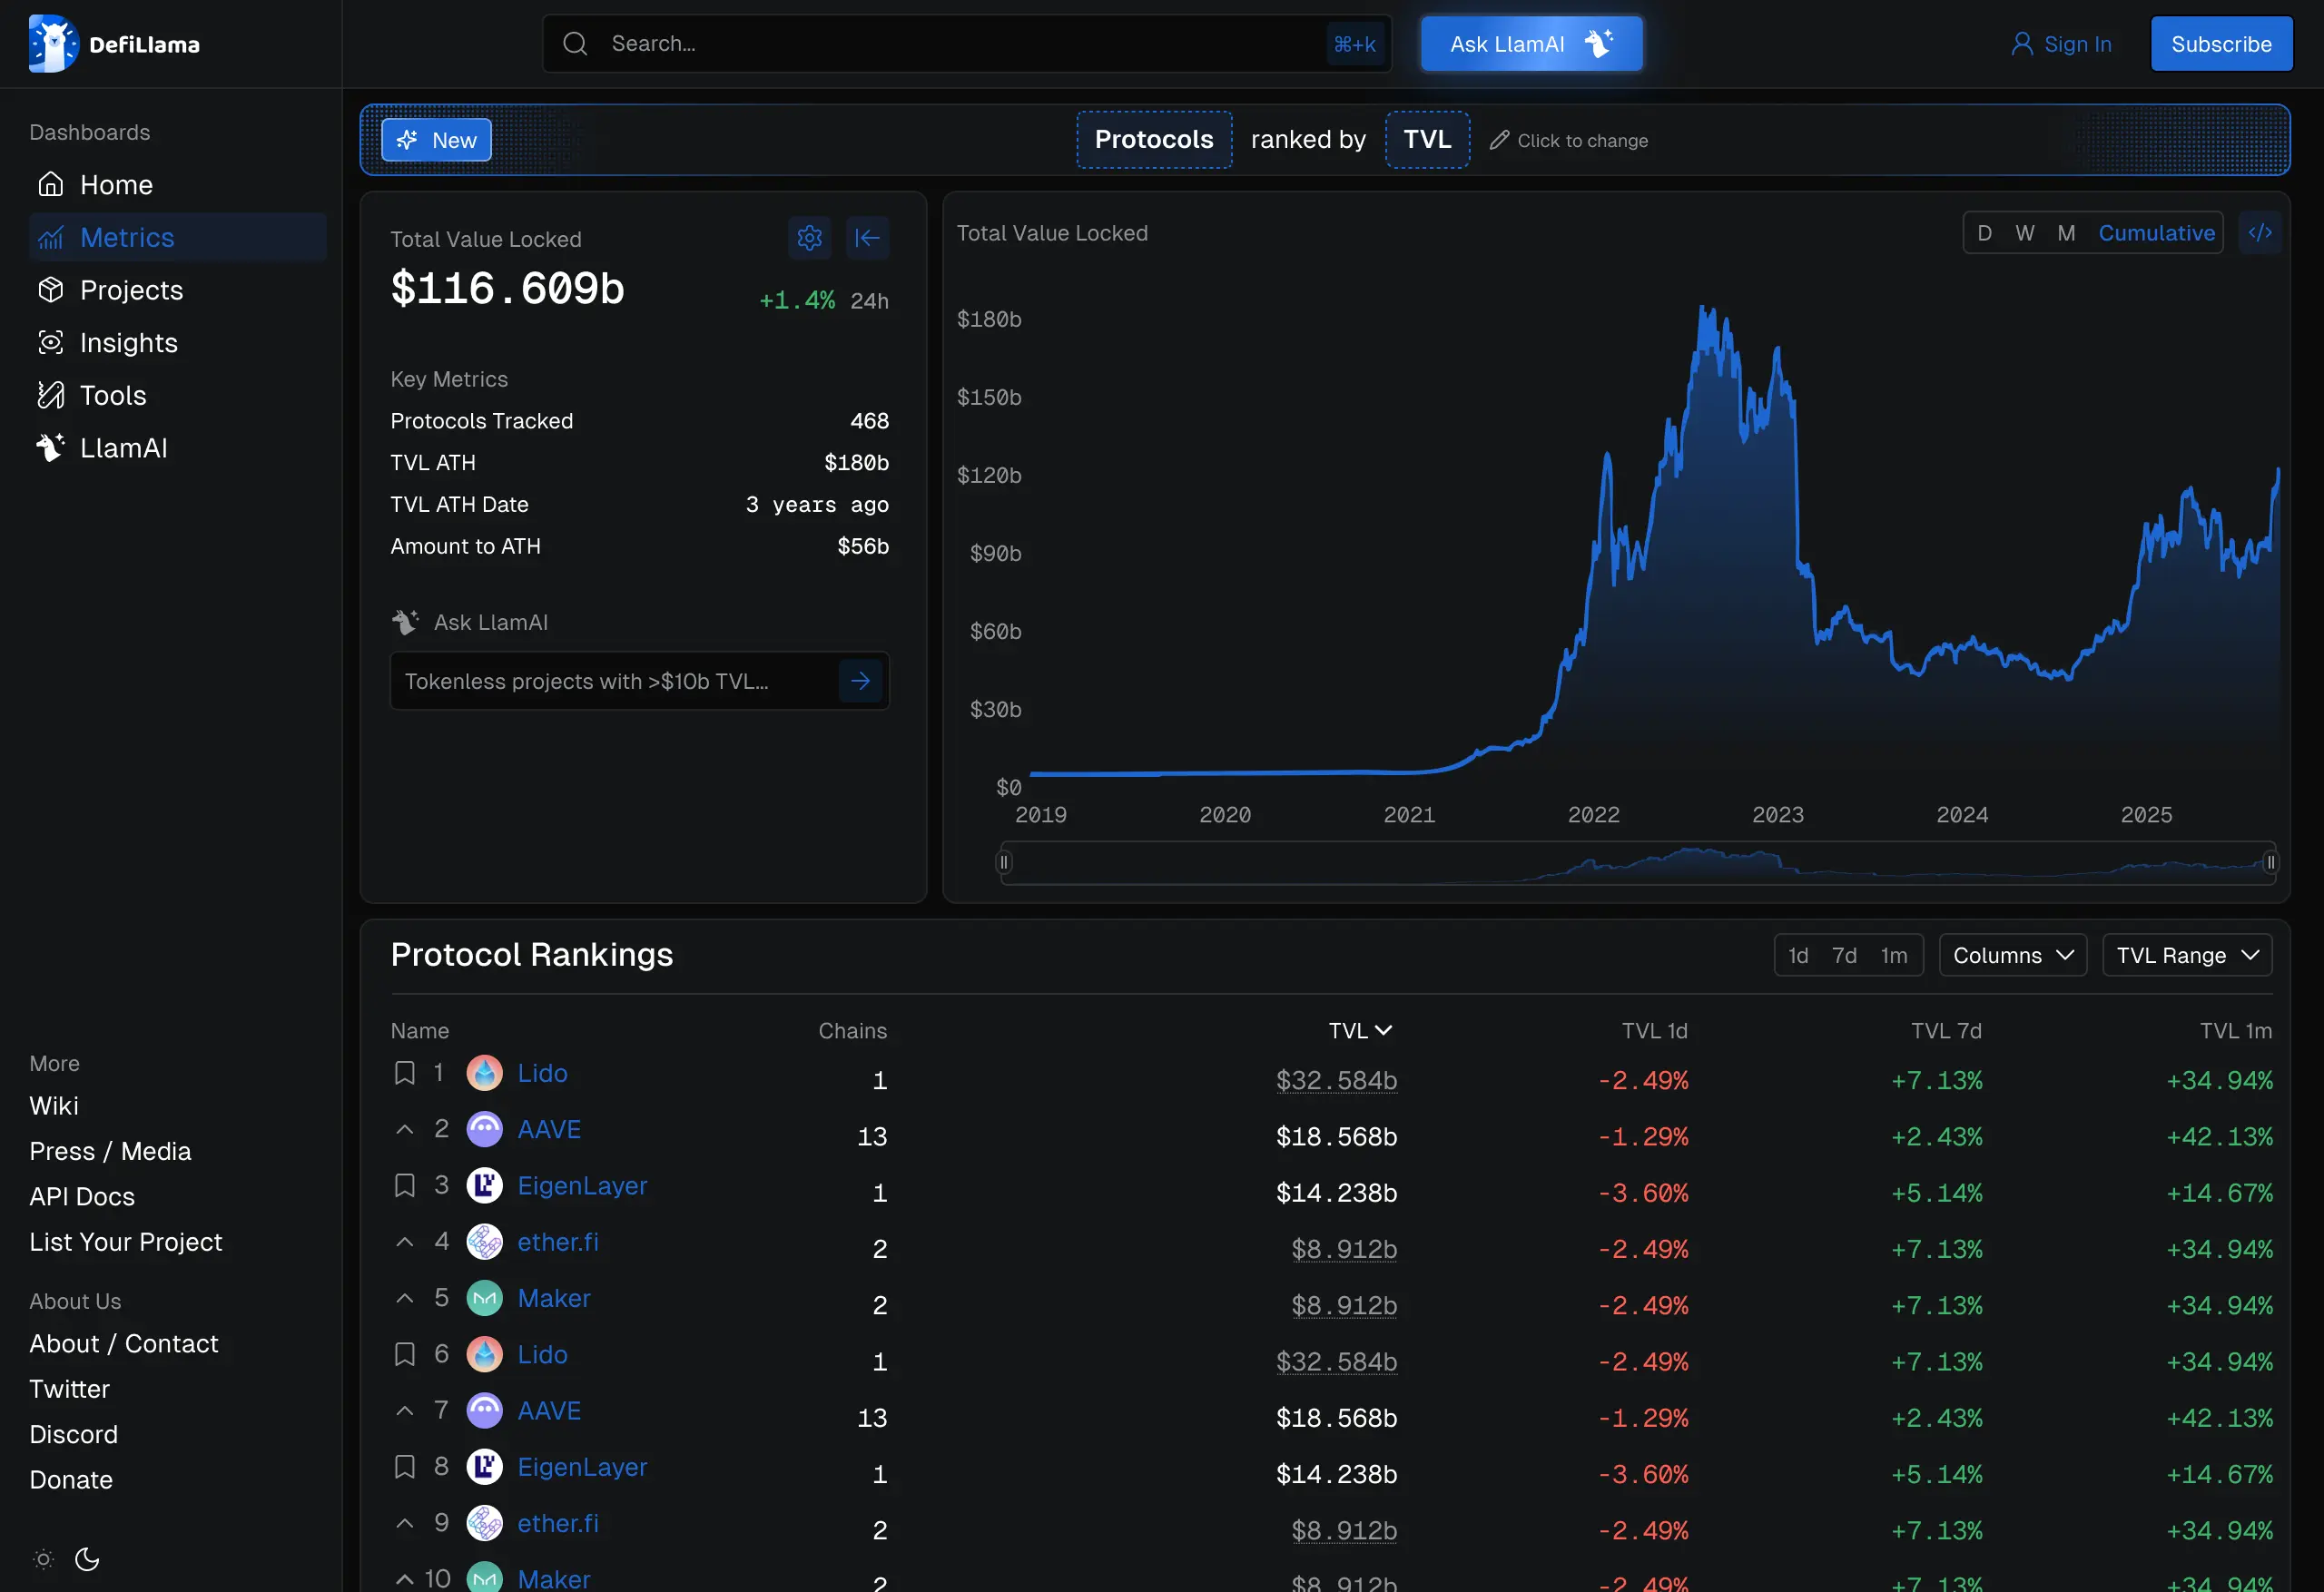Expand ether.fi row at rank 4

point(404,1243)
